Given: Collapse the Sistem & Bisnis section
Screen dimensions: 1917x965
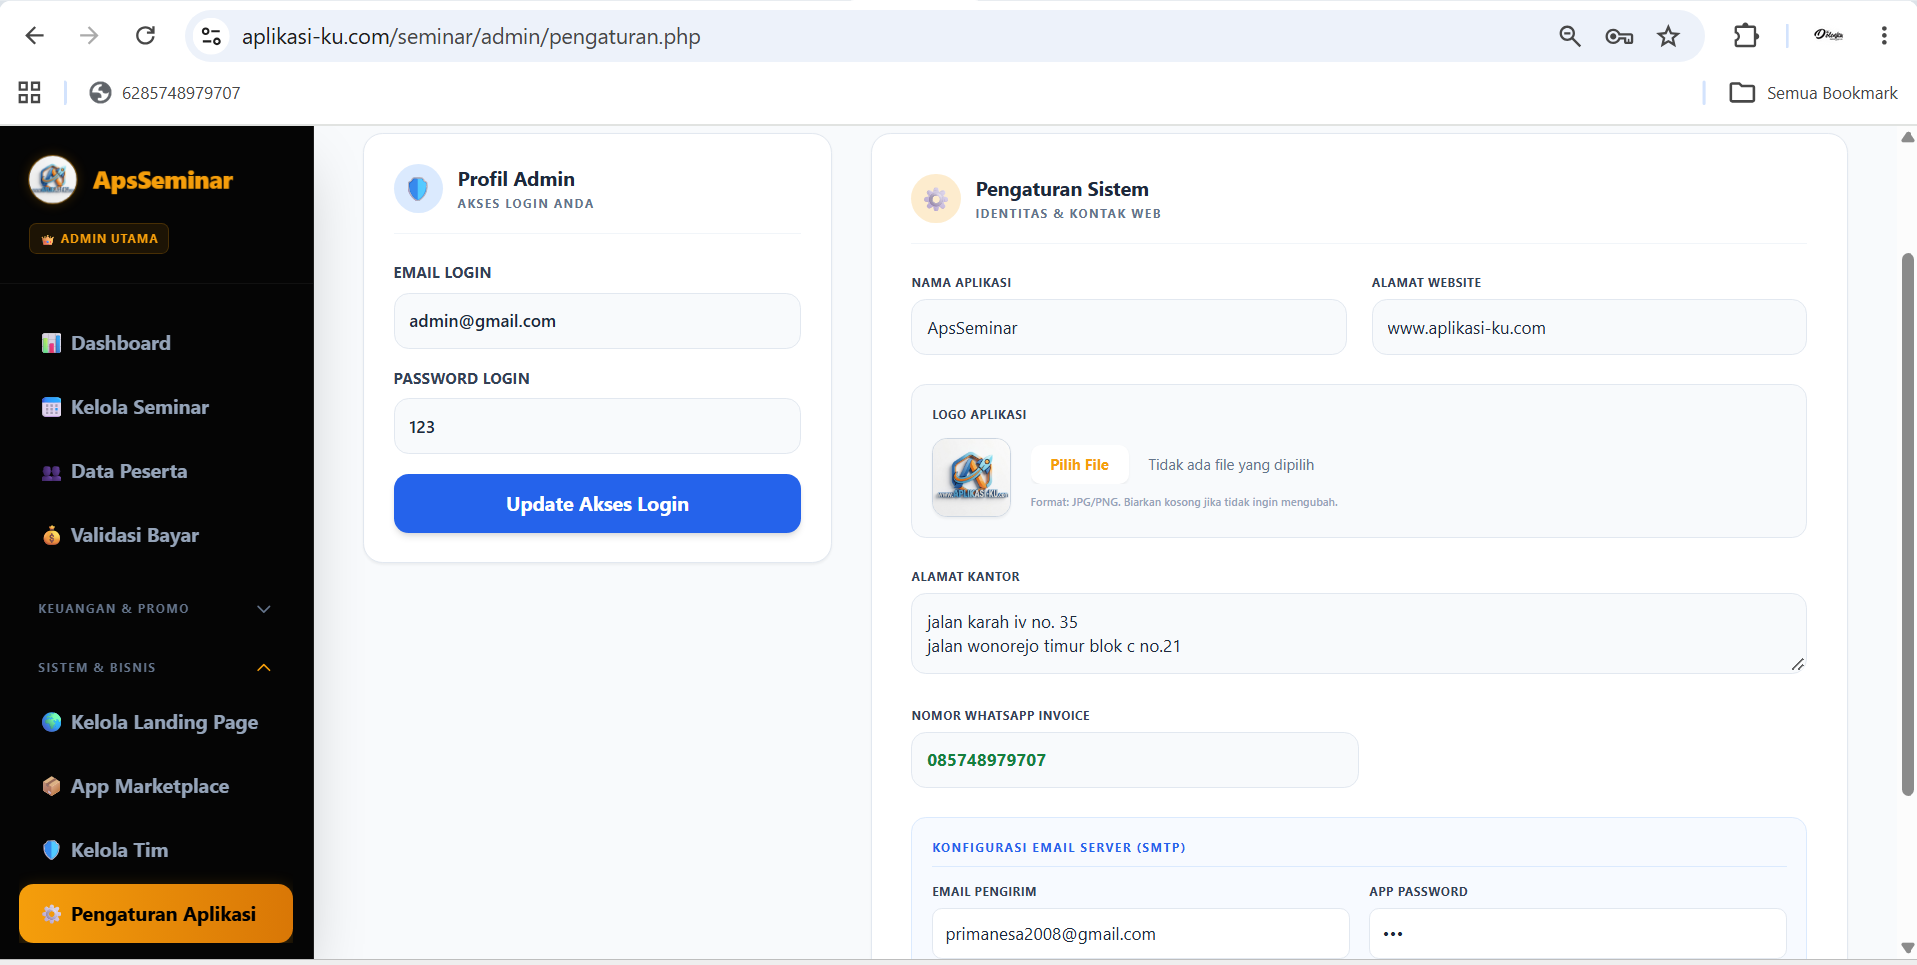Looking at the screenshot, I should (155, 668).
